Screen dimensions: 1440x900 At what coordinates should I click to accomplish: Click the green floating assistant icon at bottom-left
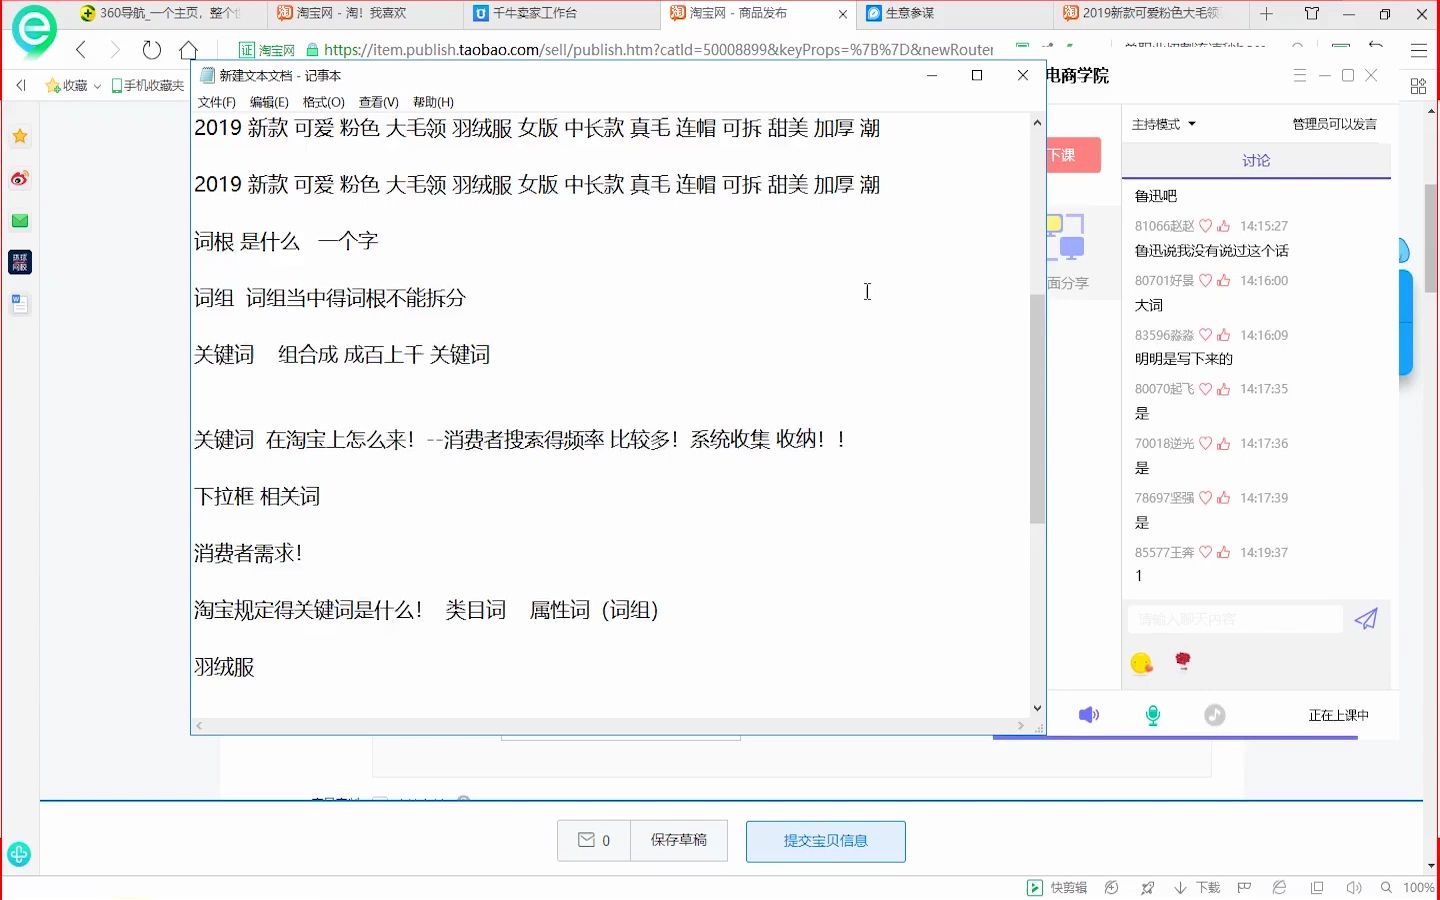[19, 854]
